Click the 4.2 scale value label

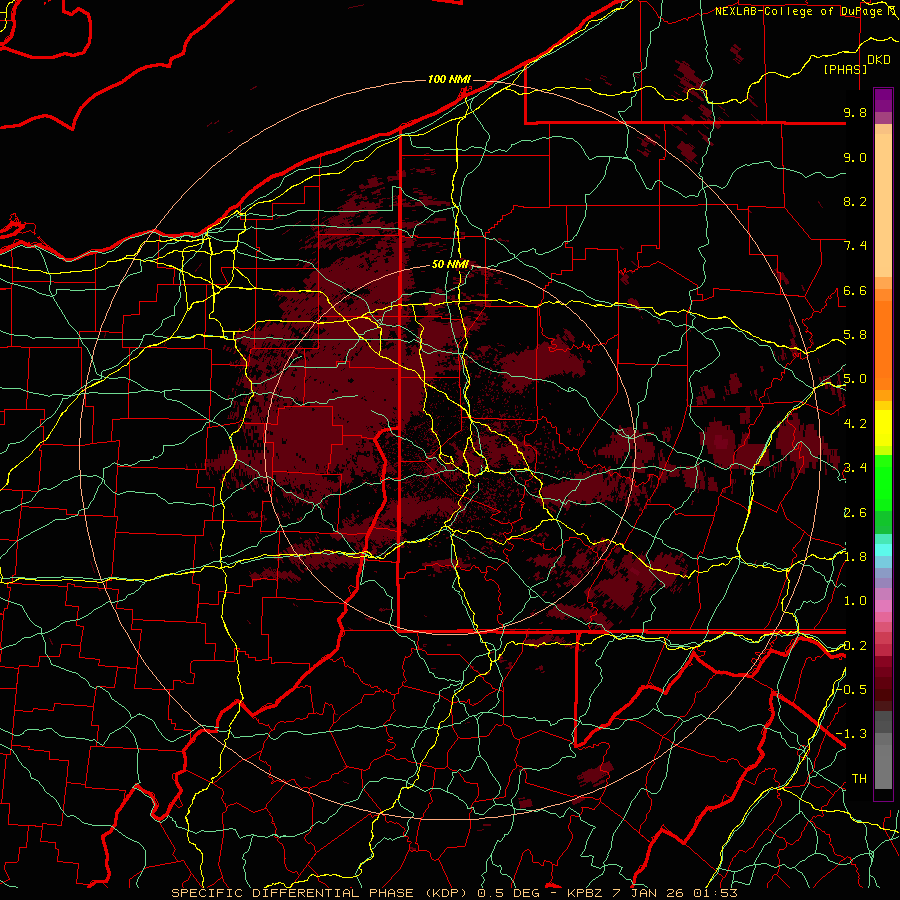coord(855,424)
